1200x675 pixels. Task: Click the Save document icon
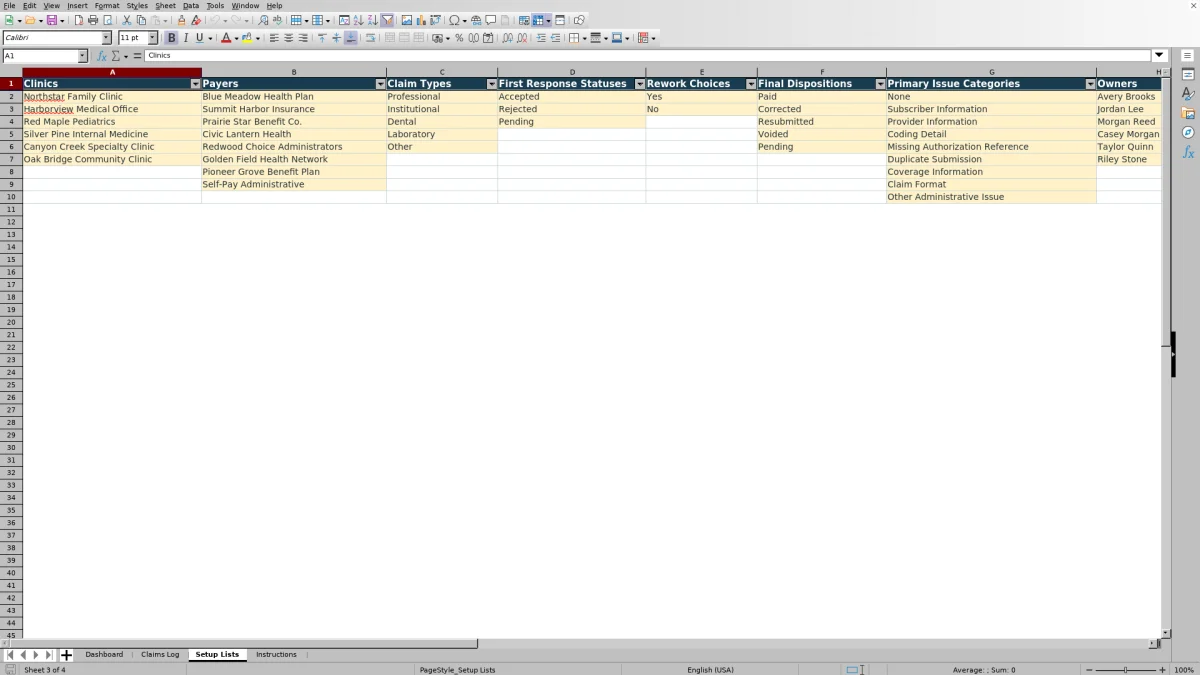coord(51,20)
